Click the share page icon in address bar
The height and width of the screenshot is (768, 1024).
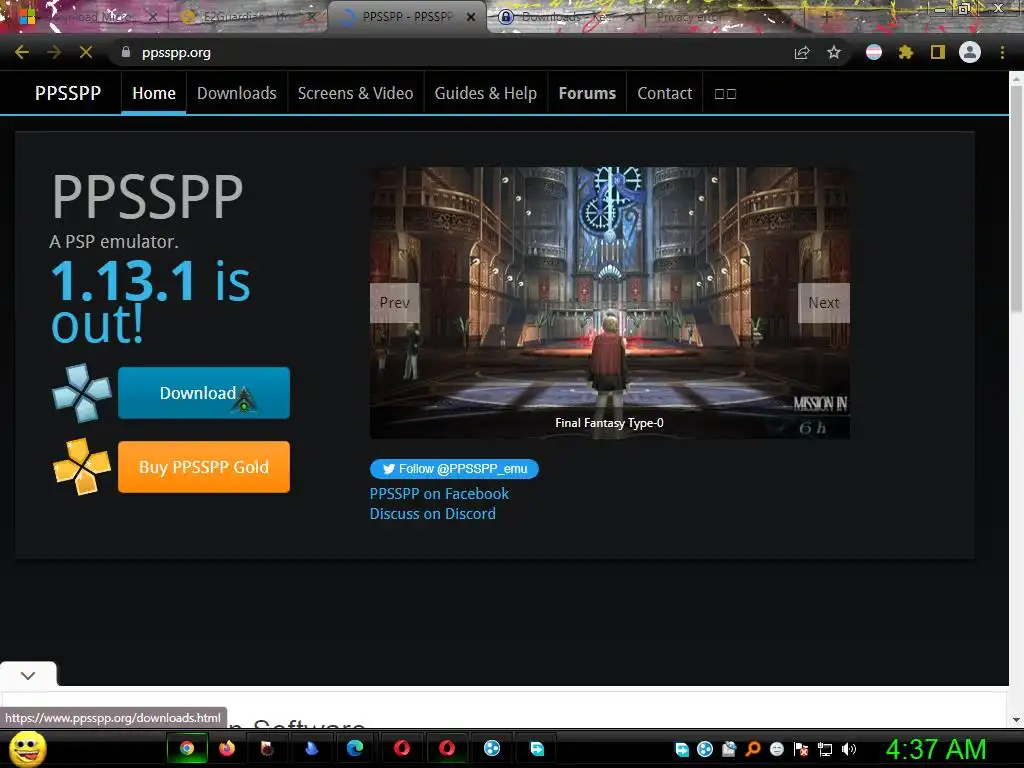click(x=802, y=52)
